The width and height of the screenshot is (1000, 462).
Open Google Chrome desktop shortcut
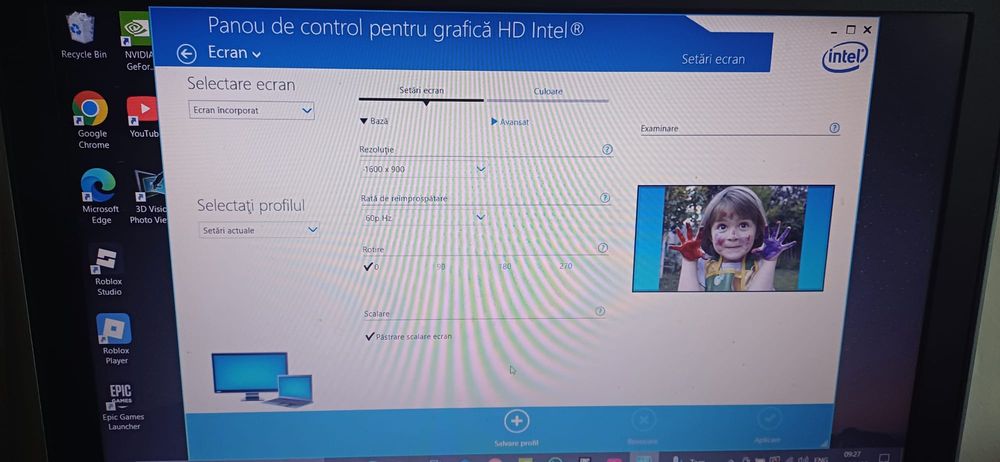92,121
